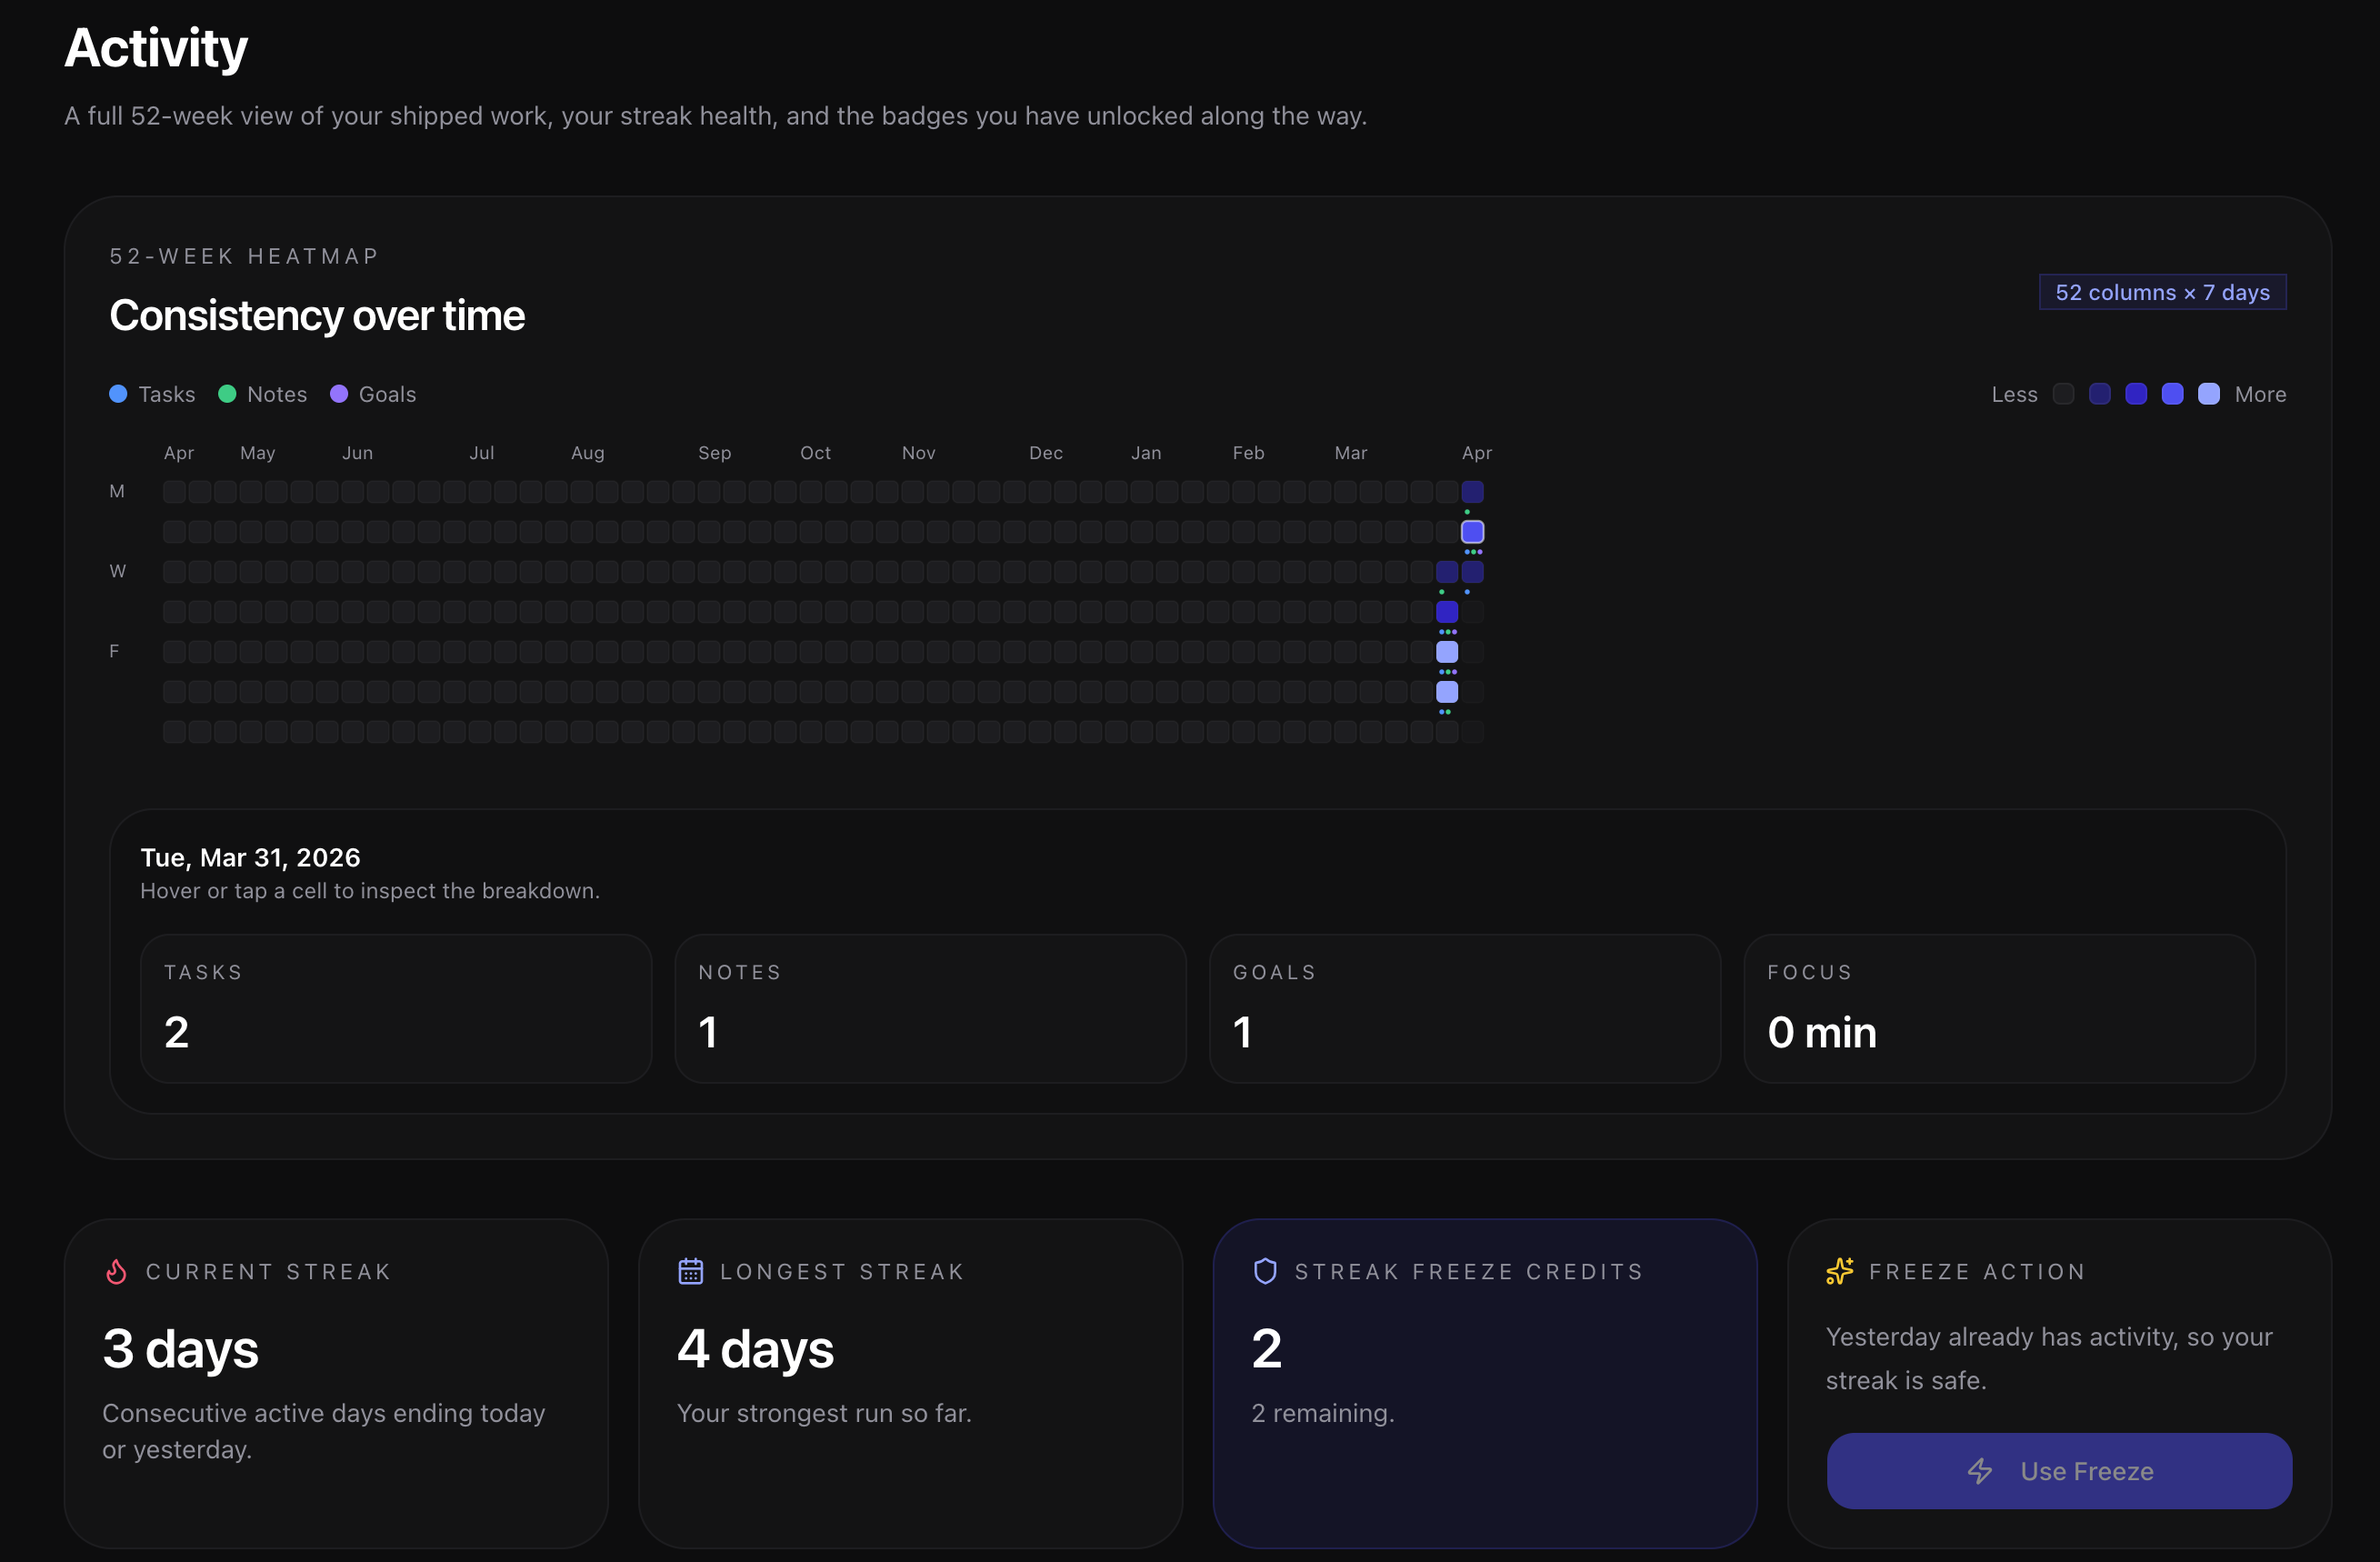
Task: Click the lightest swatch next to More
Action: click(x=2209, y=394)
